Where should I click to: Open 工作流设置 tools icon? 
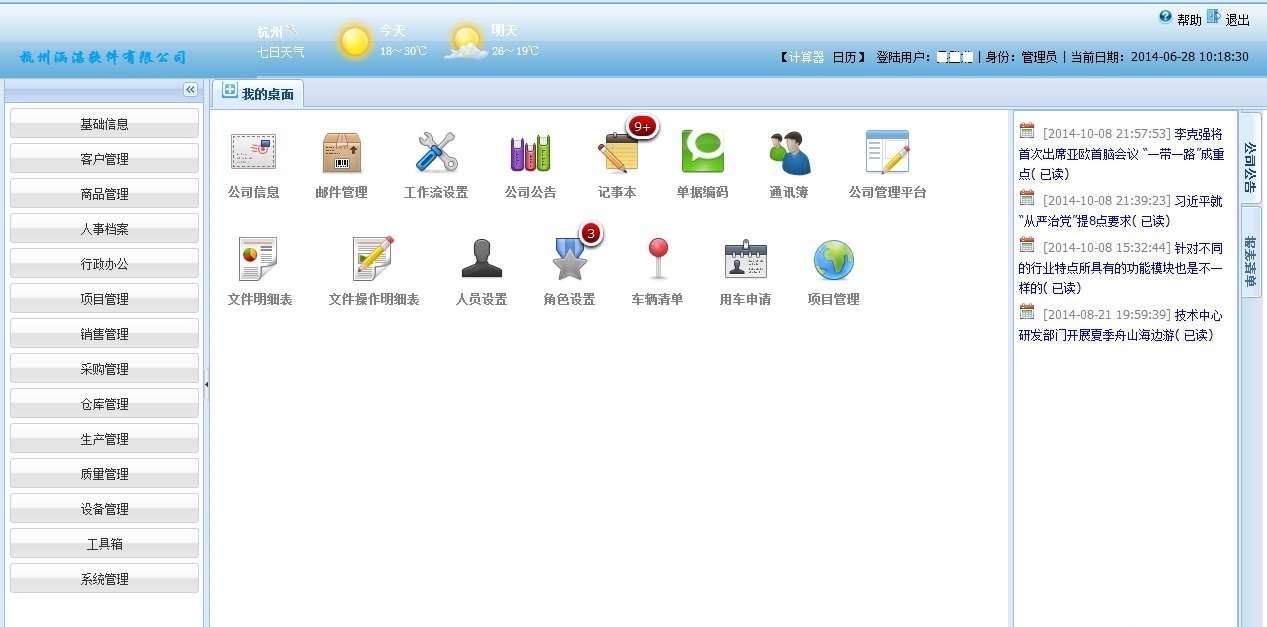[x=435, y=153]
